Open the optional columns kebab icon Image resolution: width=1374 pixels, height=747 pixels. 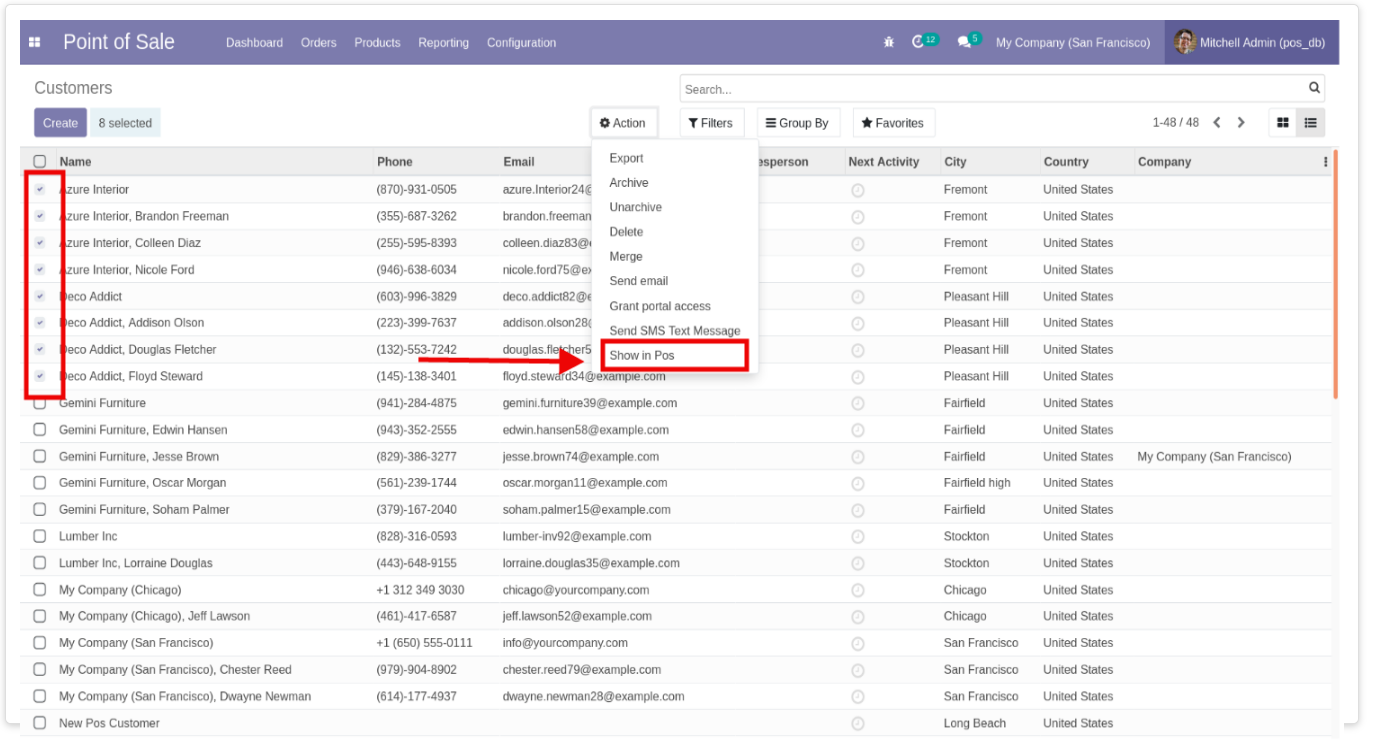coord(1325,162)
